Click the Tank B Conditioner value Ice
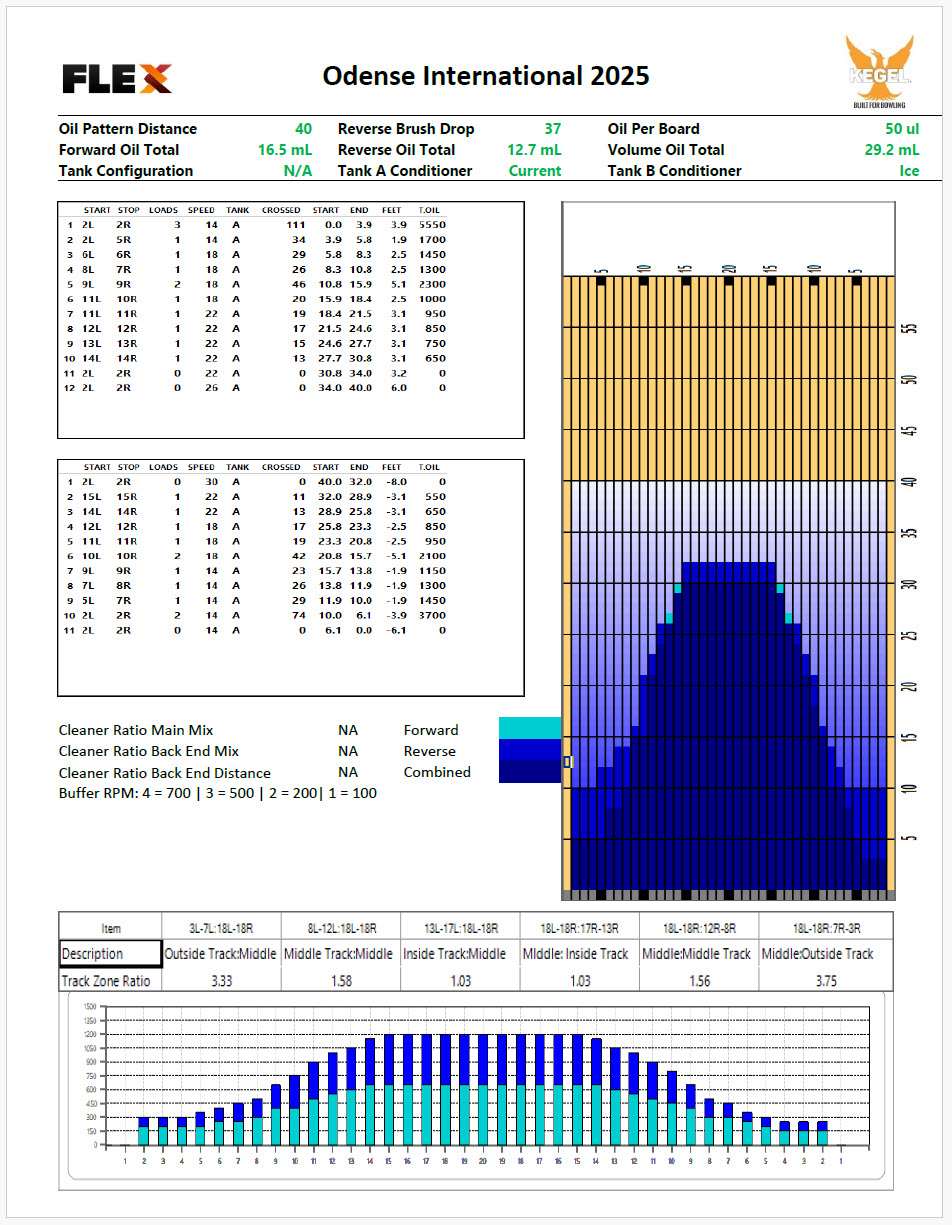This screenshot has width=952, height=1225. (x=908, y=171)
